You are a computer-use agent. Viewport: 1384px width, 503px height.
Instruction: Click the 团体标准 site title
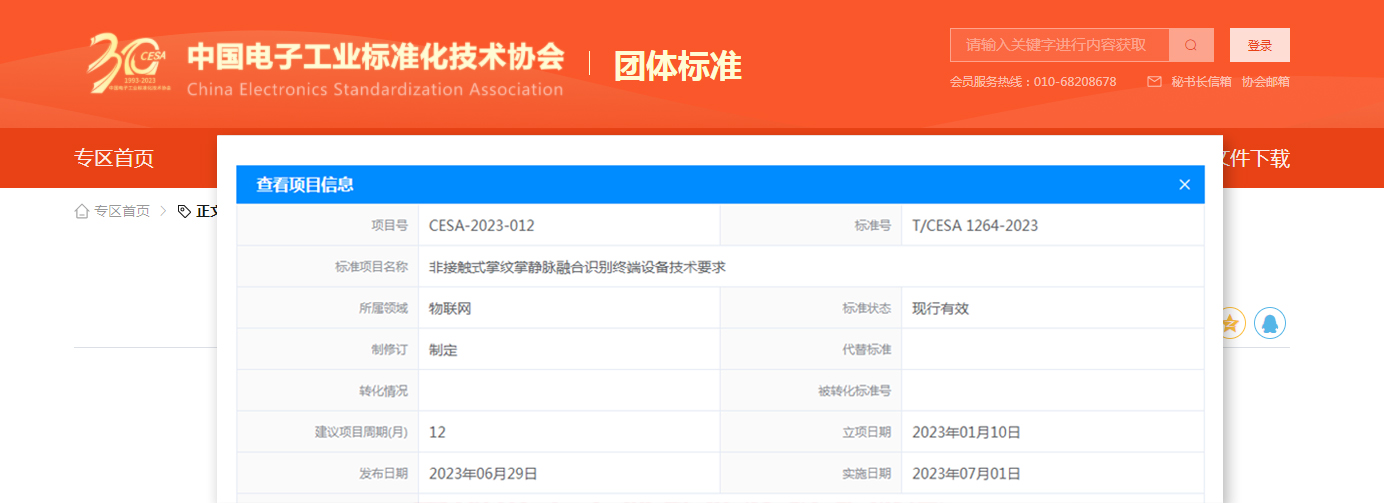[x=677, y=66]
